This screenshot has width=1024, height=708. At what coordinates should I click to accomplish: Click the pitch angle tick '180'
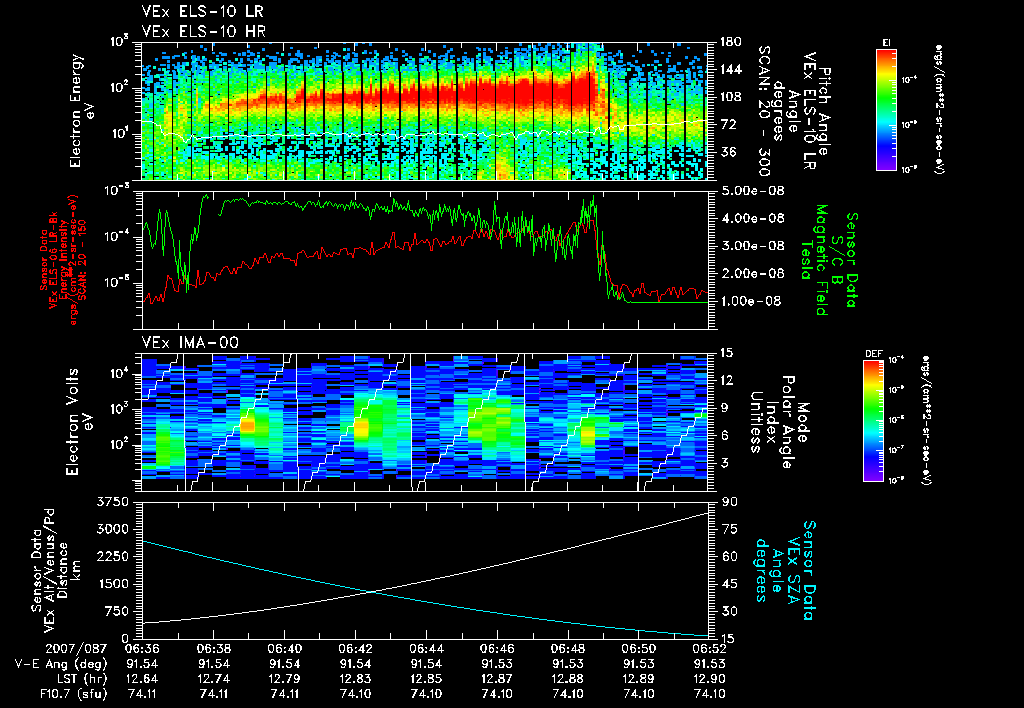pos(730,42)
